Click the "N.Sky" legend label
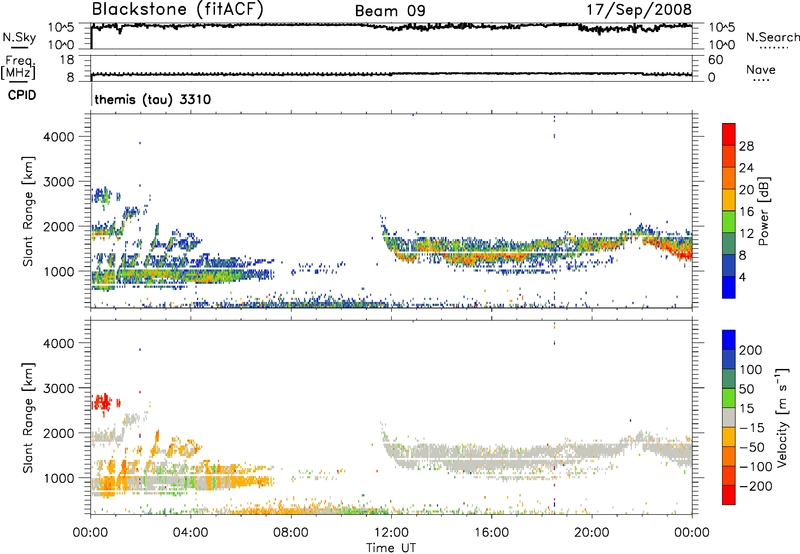Screen dimensions: 800x554 click(19, 37)
